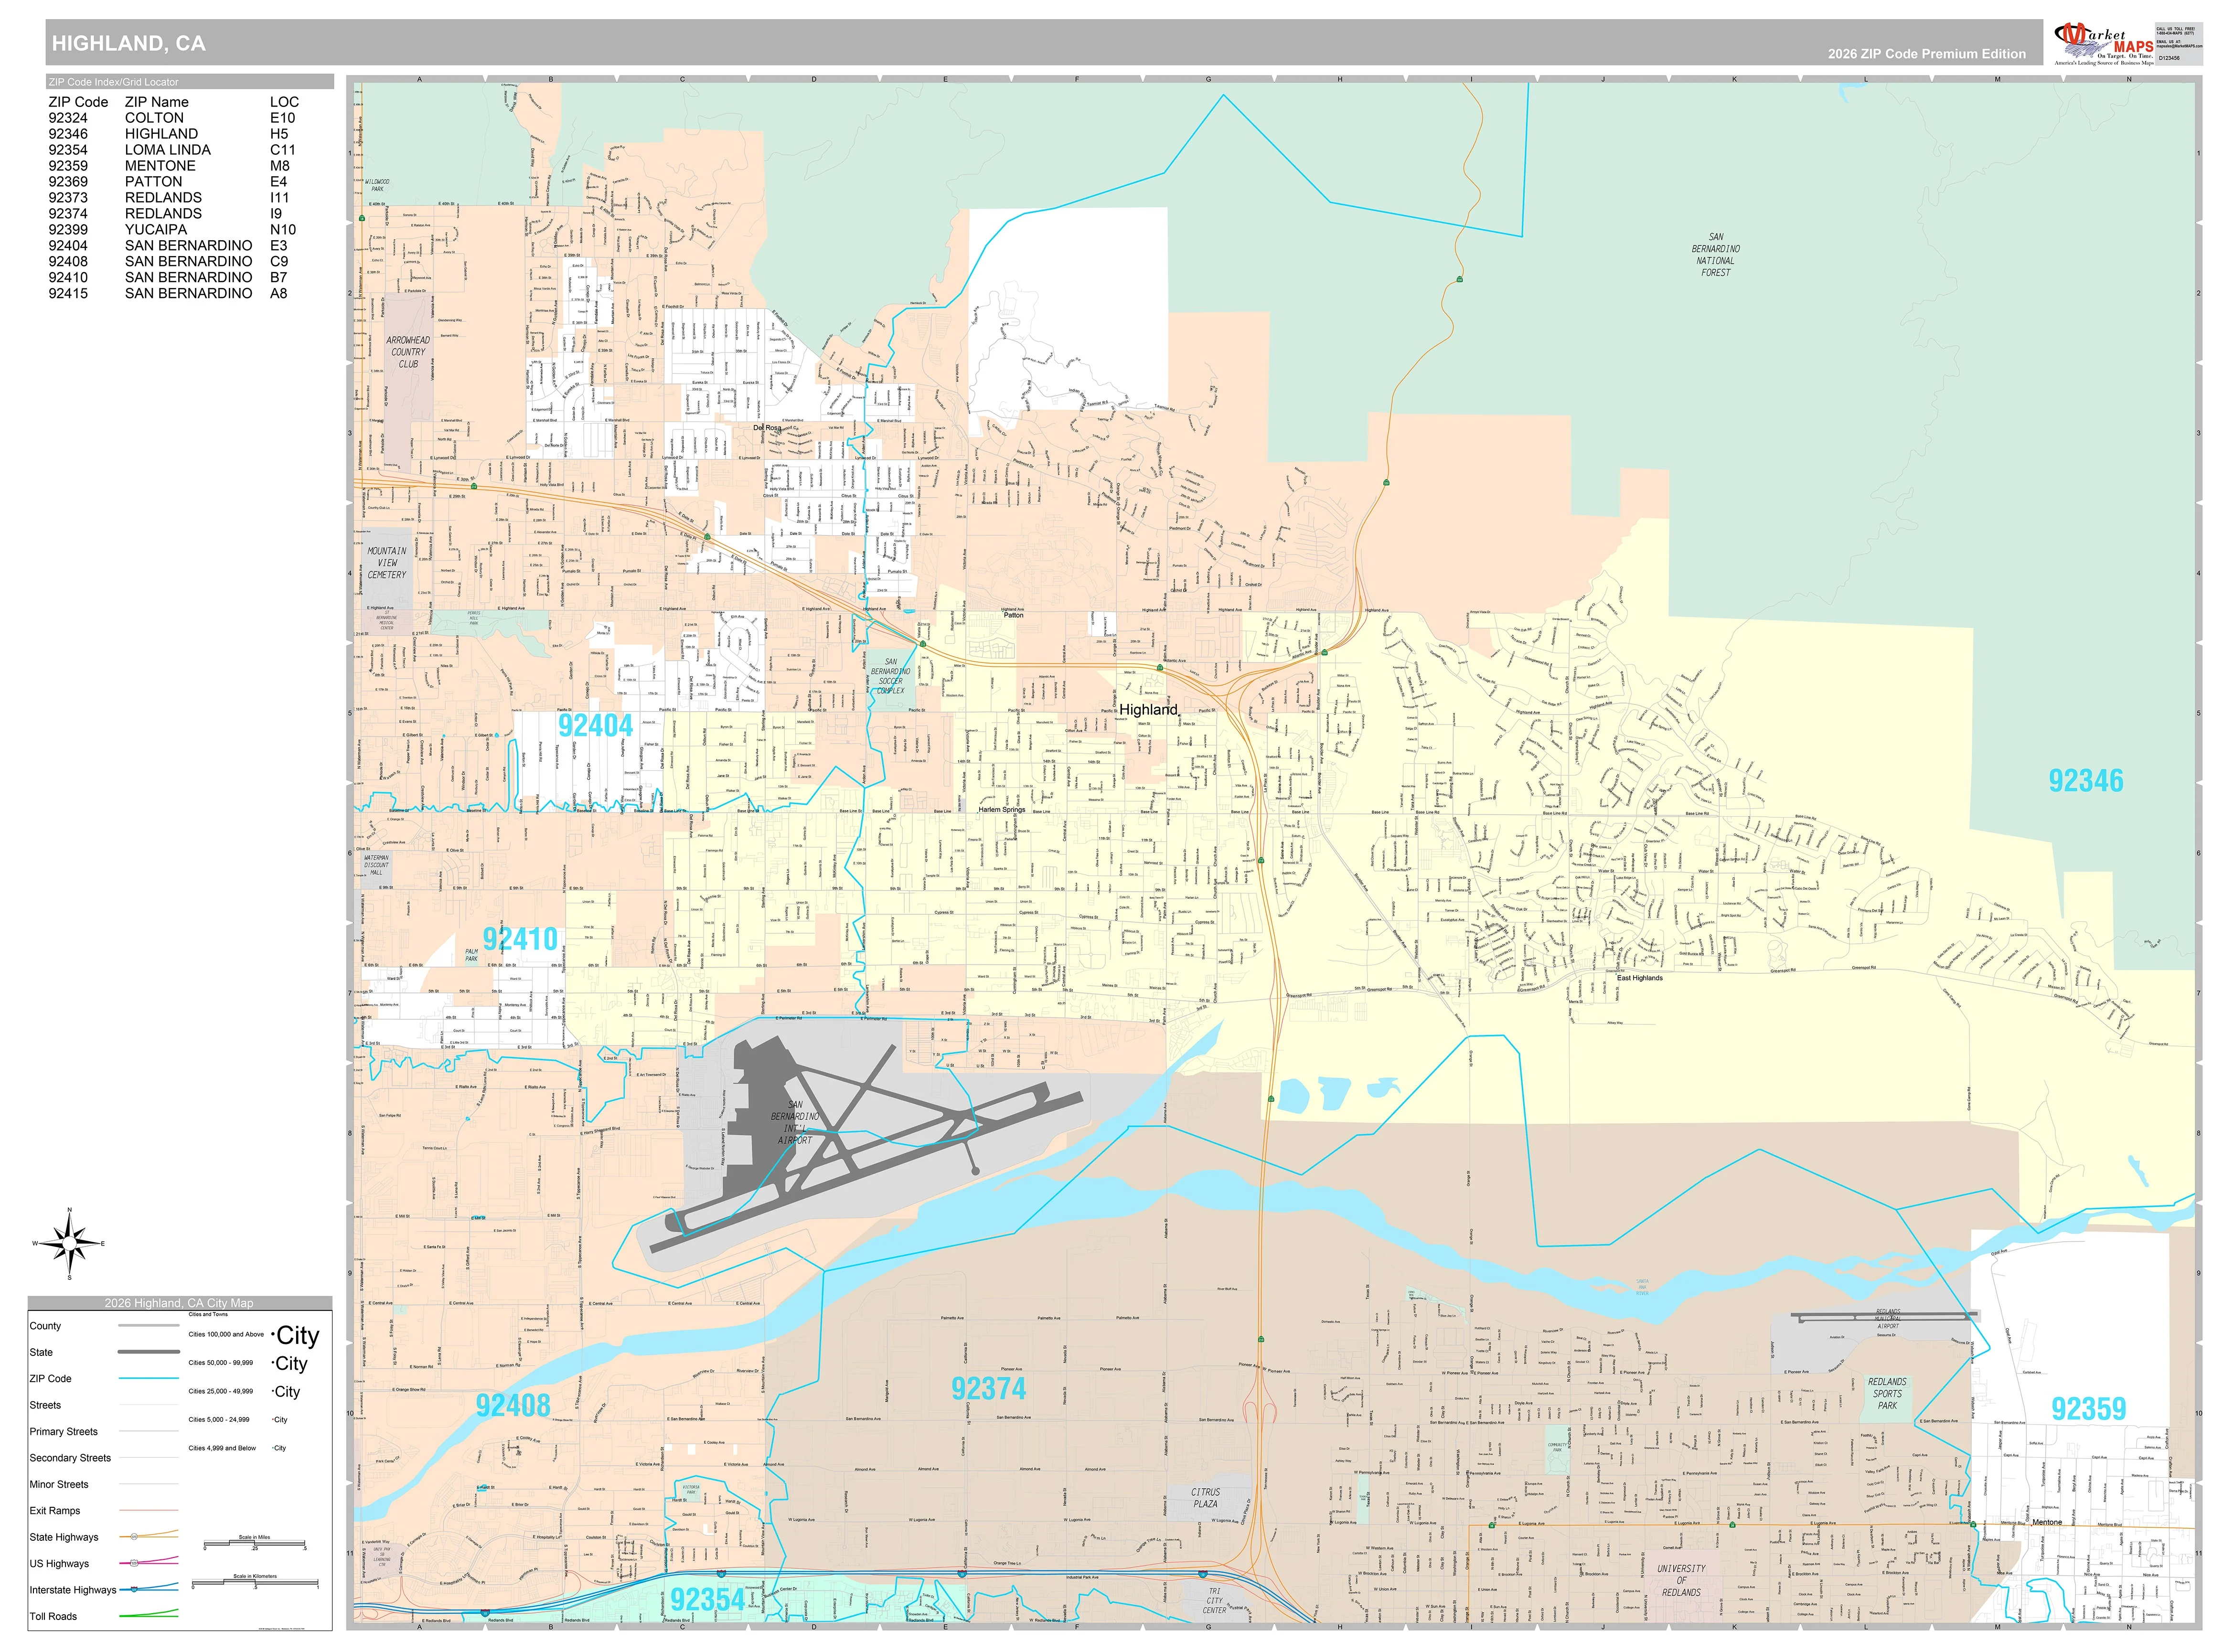Image resolution: width=2234 pixels, height=1652 pixels.
Task: Click the Arrowhead Country Club label
Action: [x=408, y=352]
